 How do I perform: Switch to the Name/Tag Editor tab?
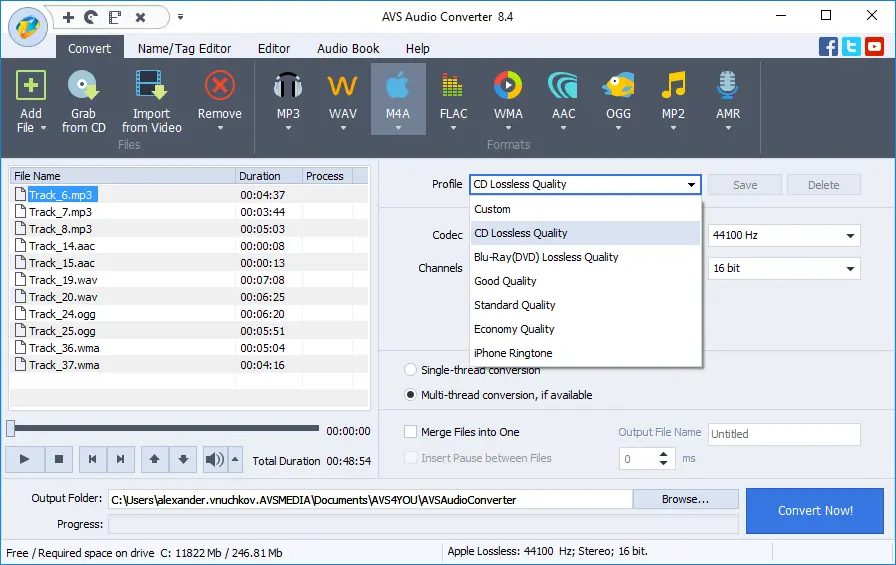tap(185, 49)
